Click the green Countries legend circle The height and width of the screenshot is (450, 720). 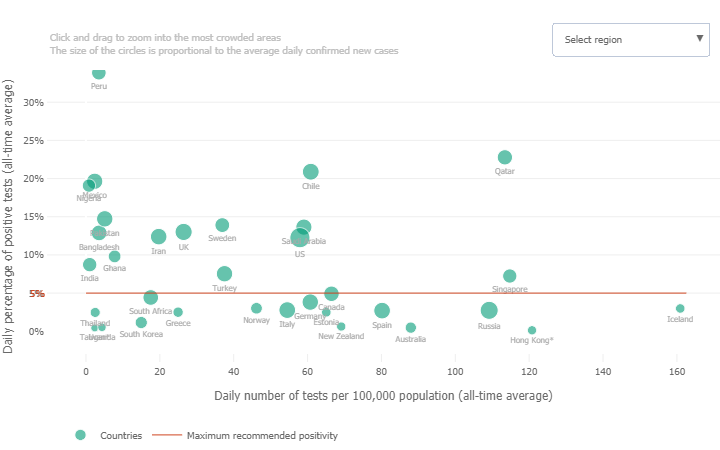[80, 435]
